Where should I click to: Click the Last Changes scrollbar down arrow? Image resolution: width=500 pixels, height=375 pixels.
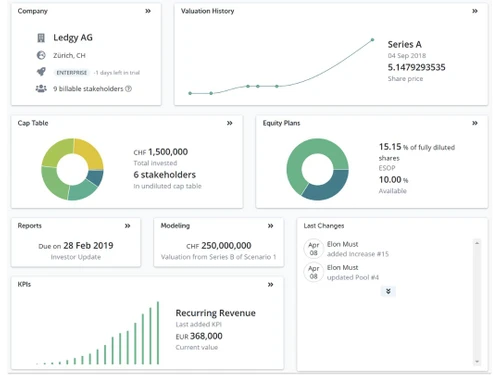pos(477,361)
